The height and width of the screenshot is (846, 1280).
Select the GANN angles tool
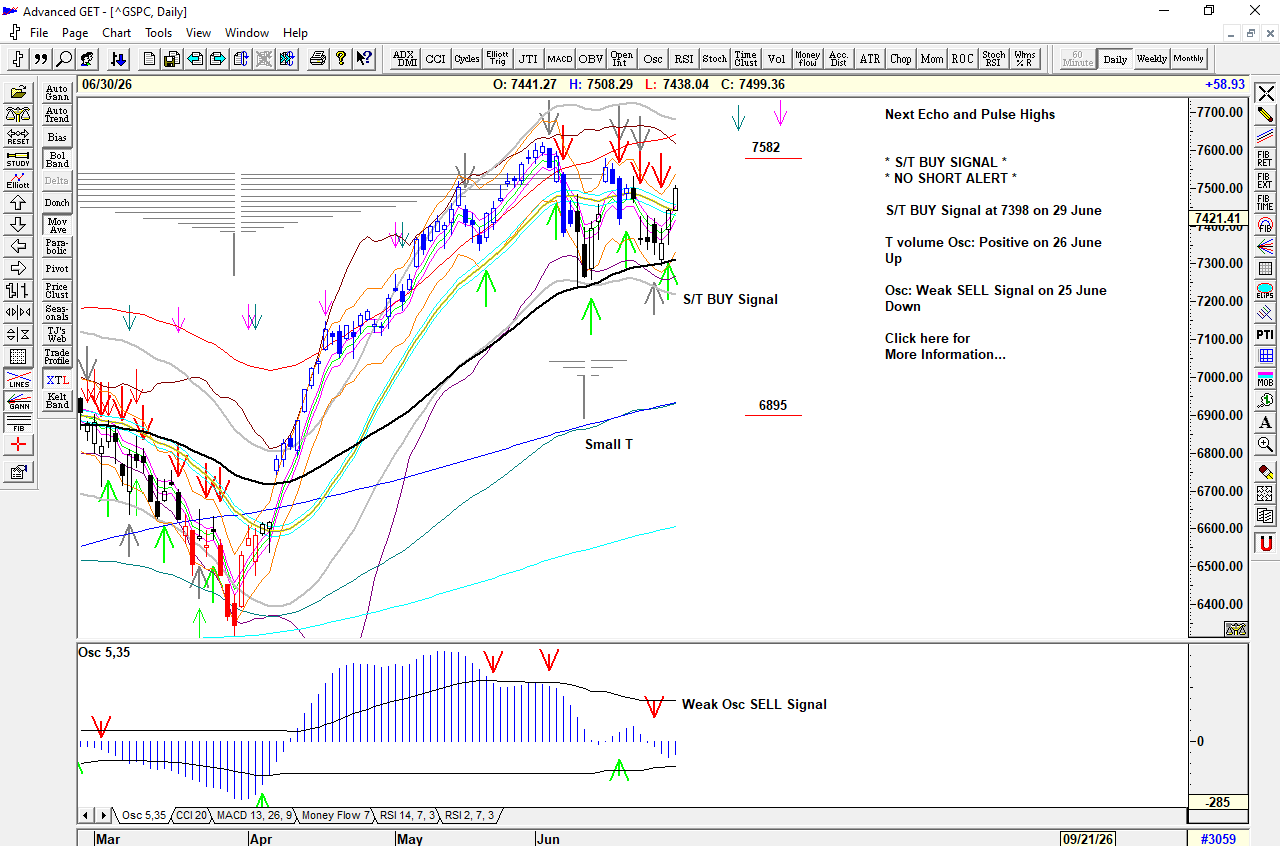tap(18, 402)
